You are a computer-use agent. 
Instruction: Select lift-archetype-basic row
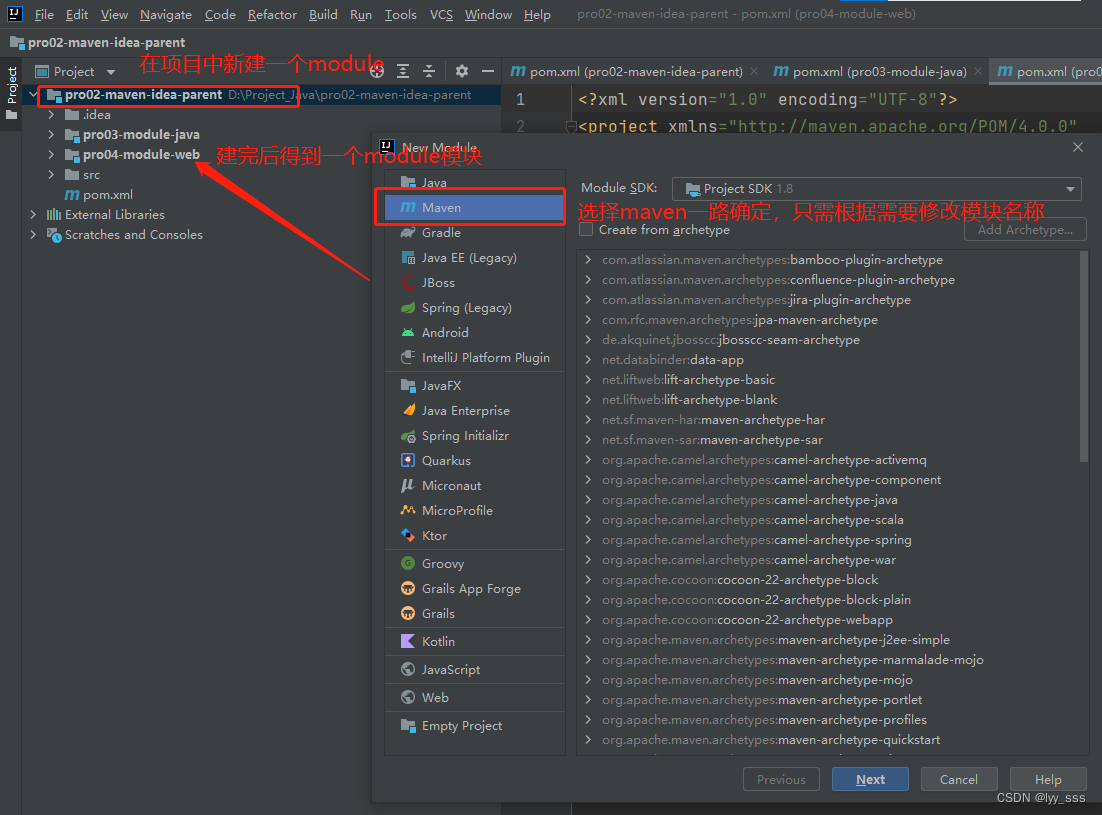[827, 379]
